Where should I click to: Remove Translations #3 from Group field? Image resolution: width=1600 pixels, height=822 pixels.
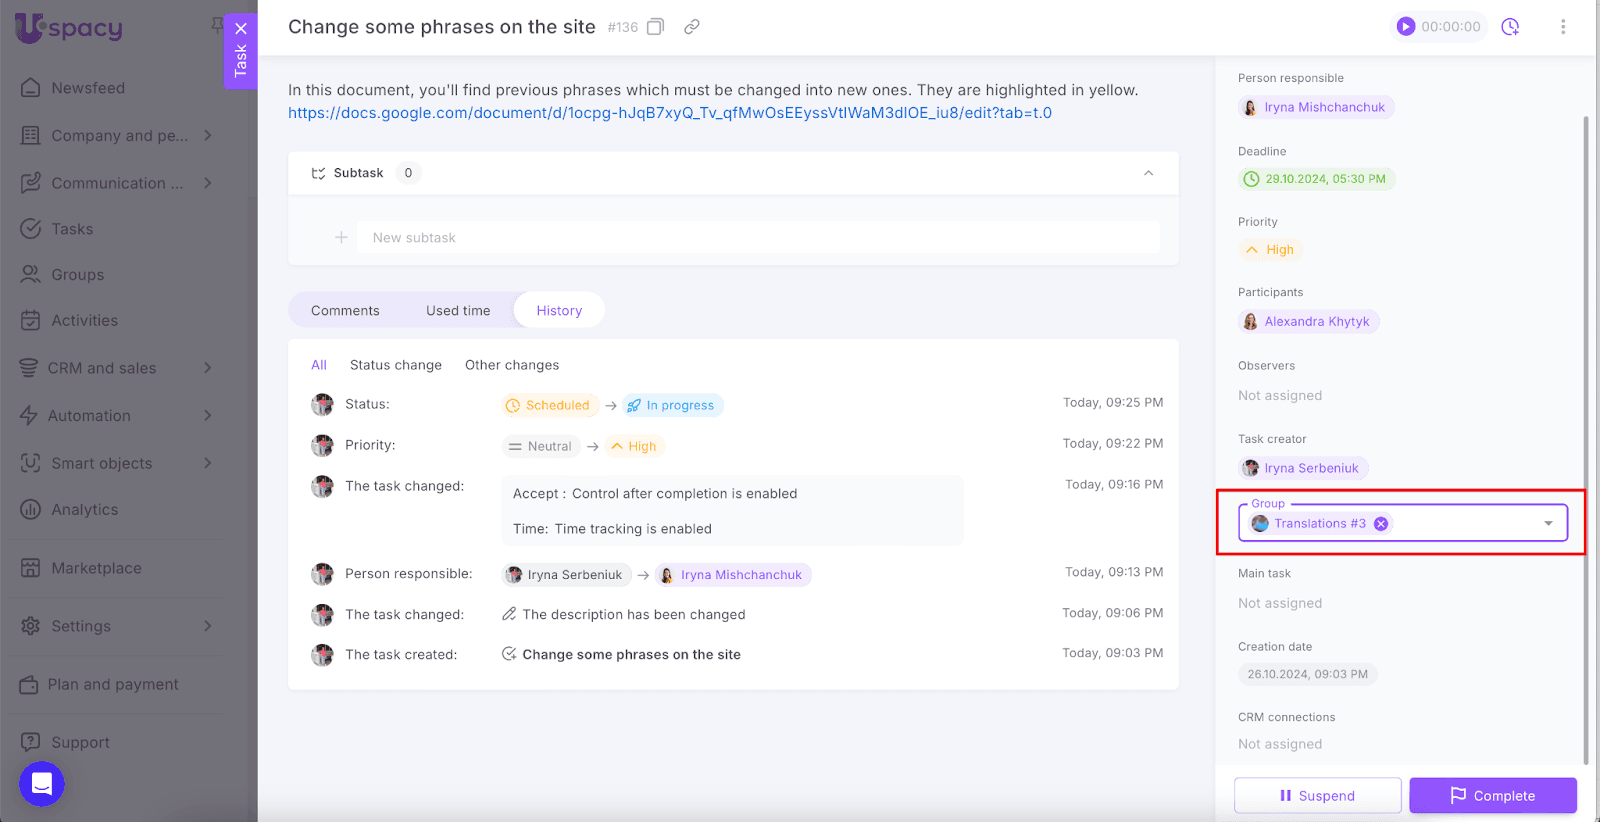(1381, 524)
